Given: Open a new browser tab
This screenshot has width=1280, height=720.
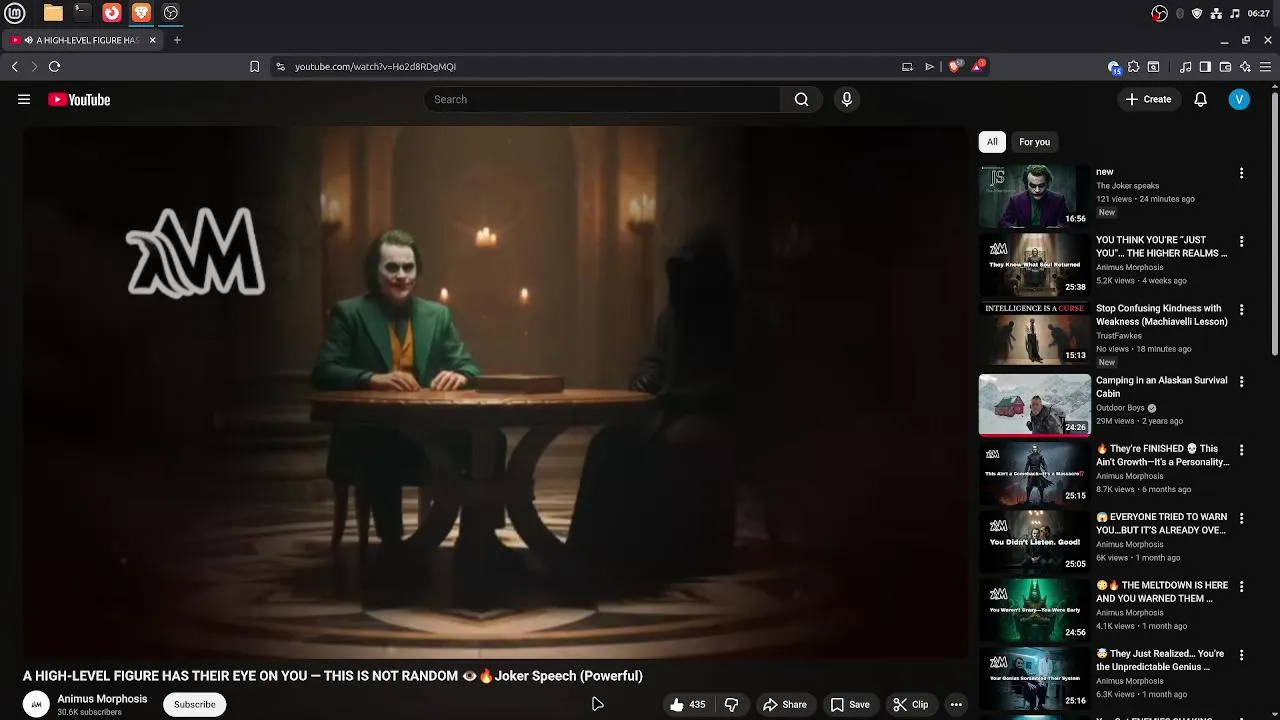Looking at the screenshot, I should [x=177, y=40].
